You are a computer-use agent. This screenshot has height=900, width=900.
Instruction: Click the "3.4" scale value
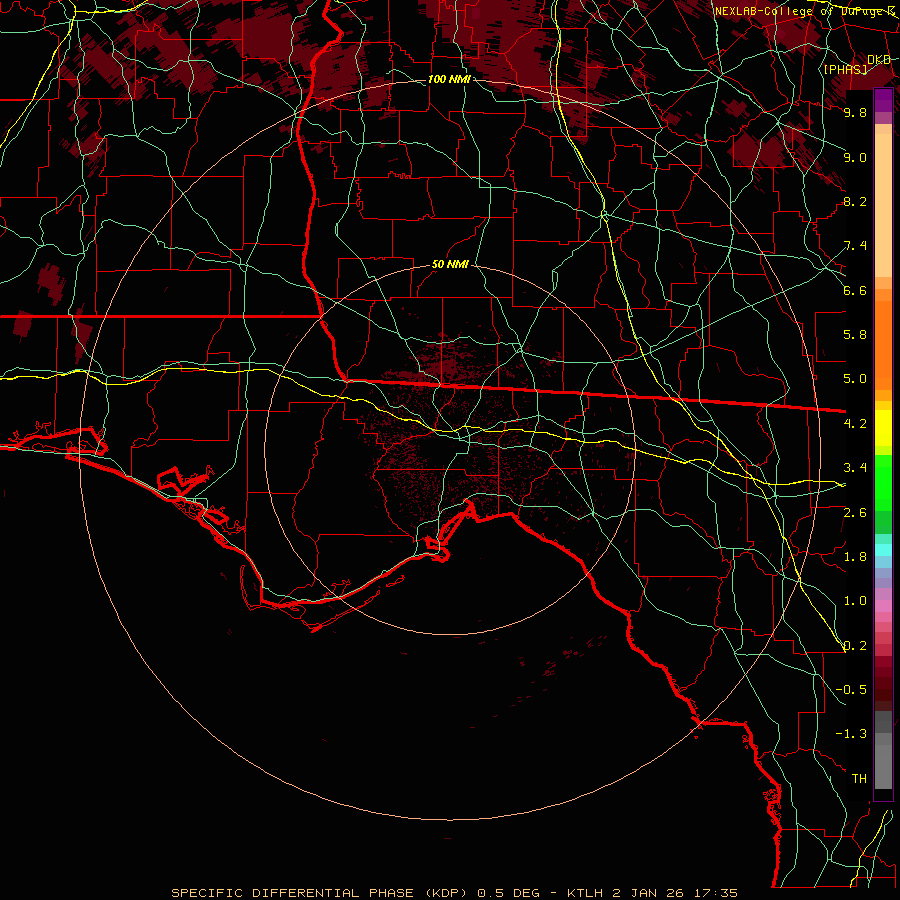[855, 468]
